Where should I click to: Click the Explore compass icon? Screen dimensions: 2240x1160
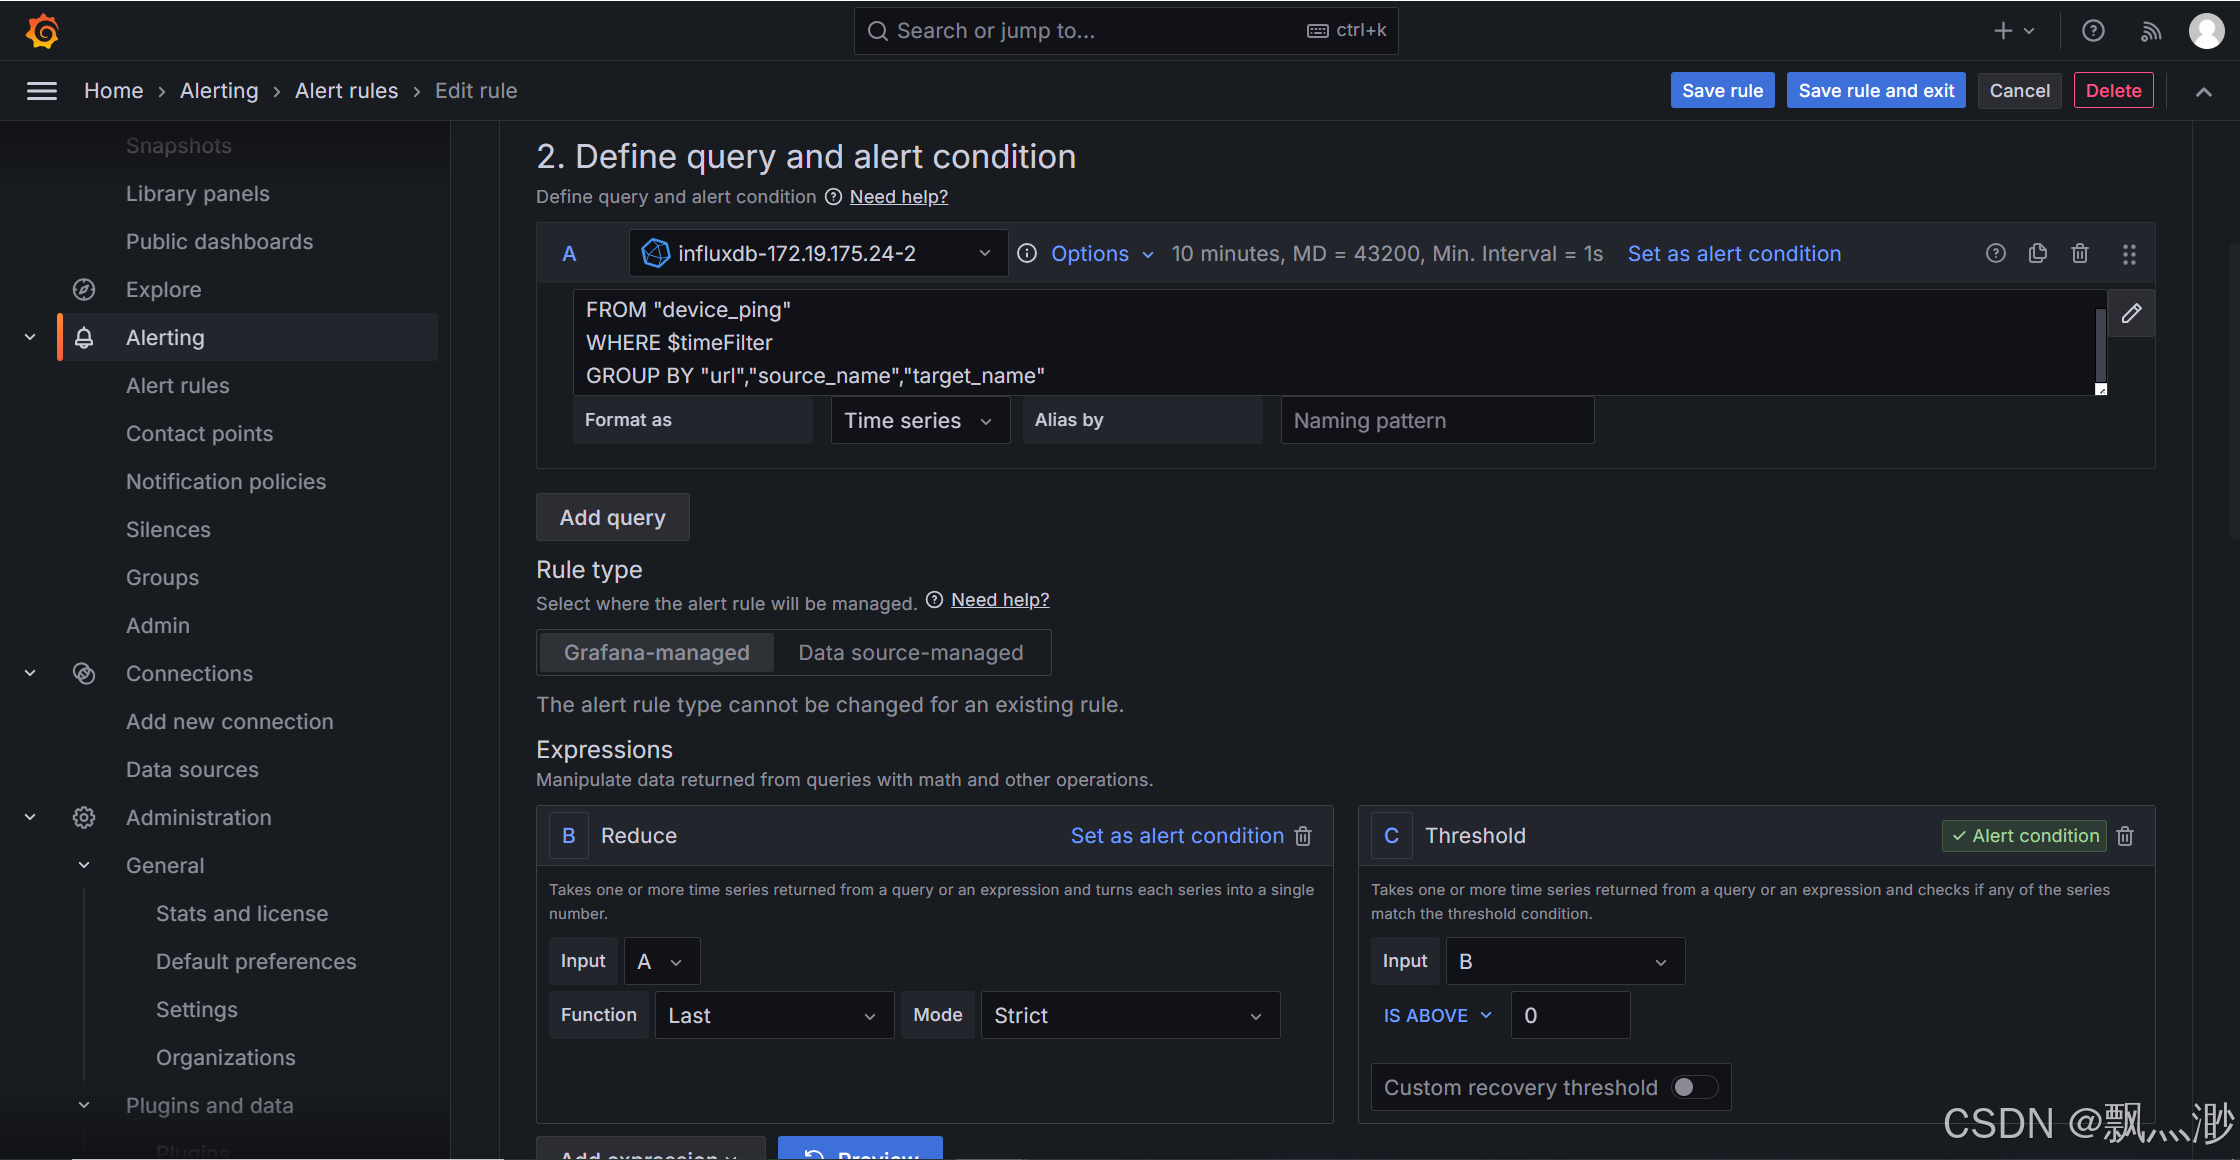[84, 290]
